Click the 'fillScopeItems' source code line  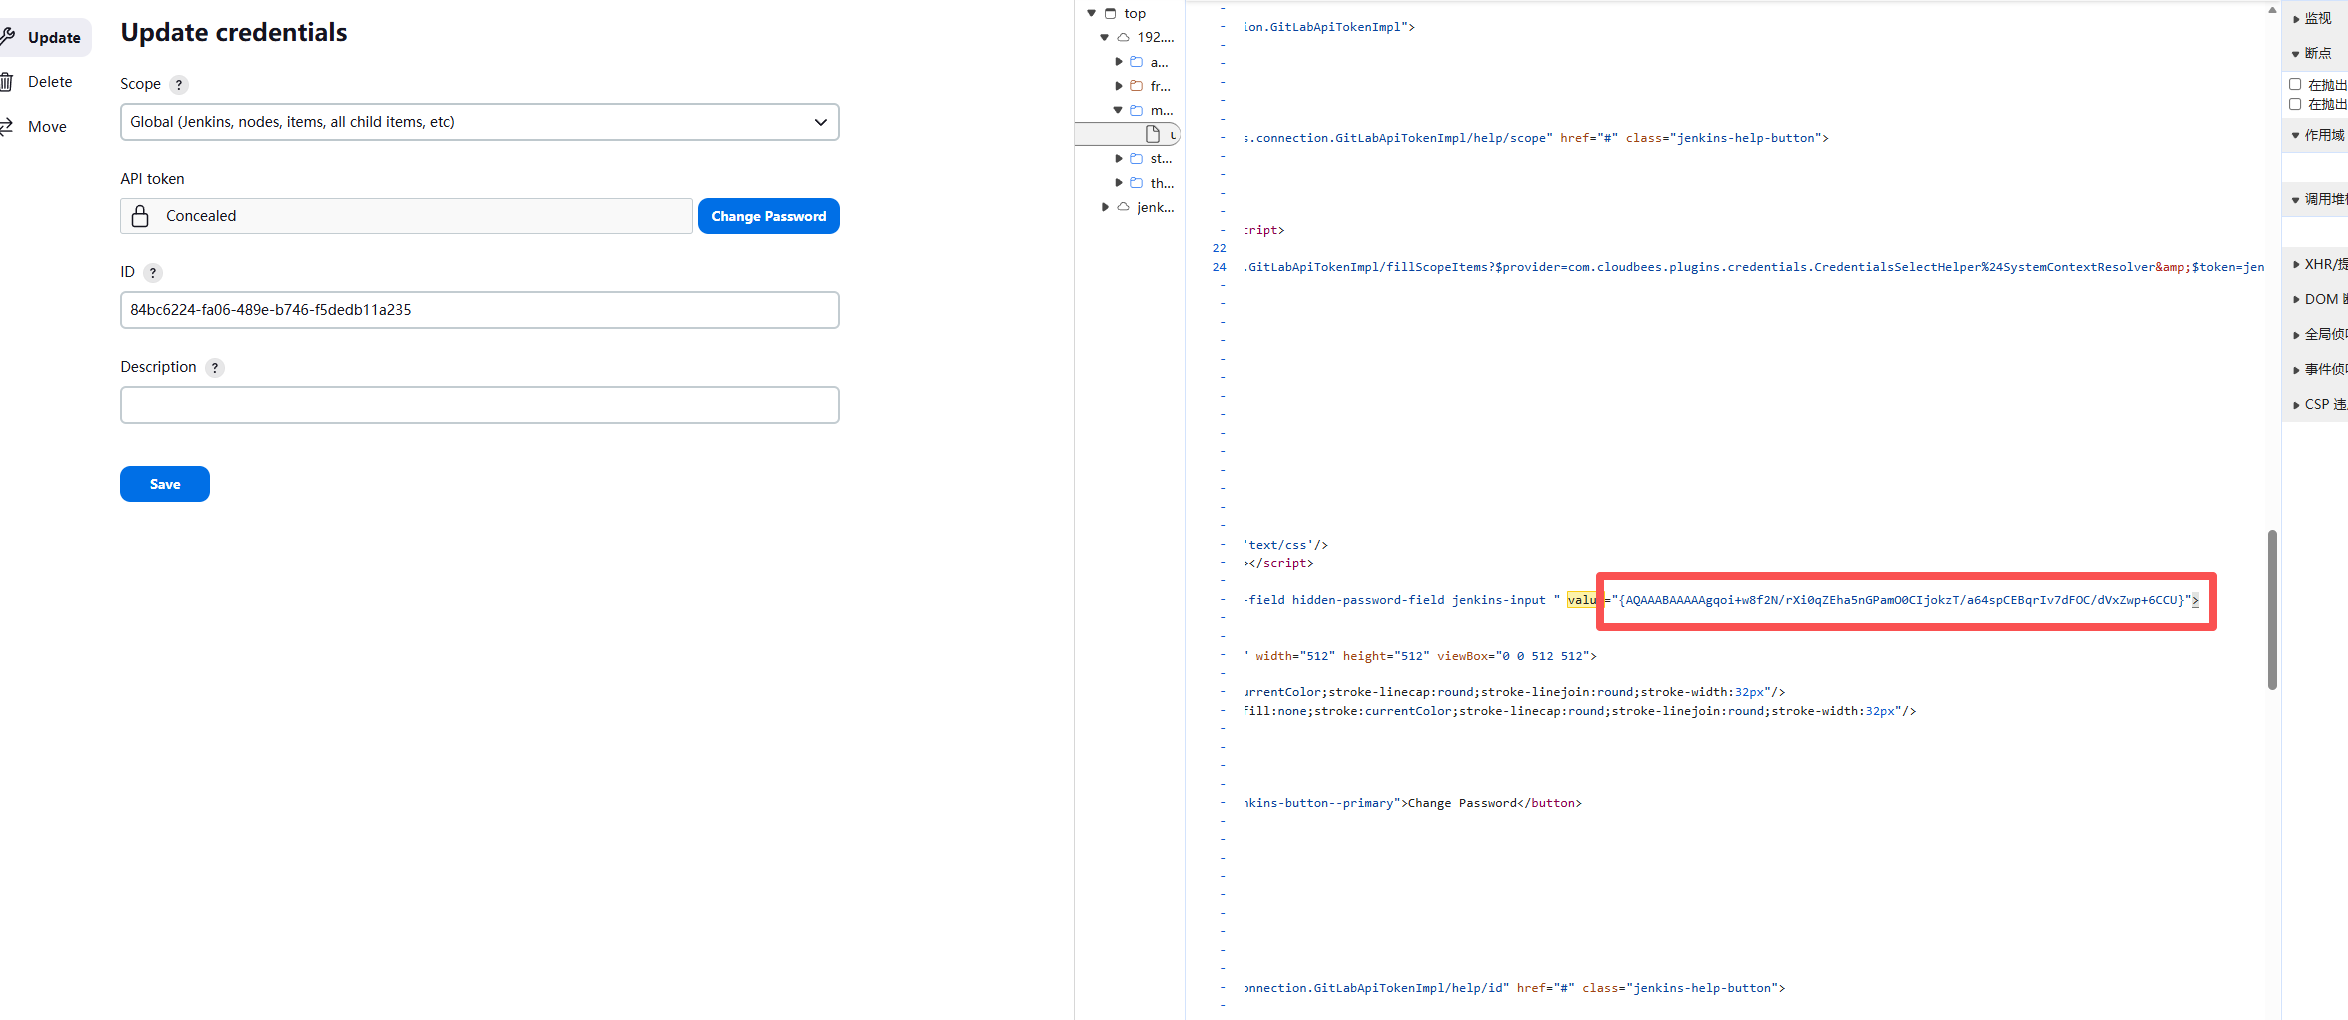click(1754, 267)
